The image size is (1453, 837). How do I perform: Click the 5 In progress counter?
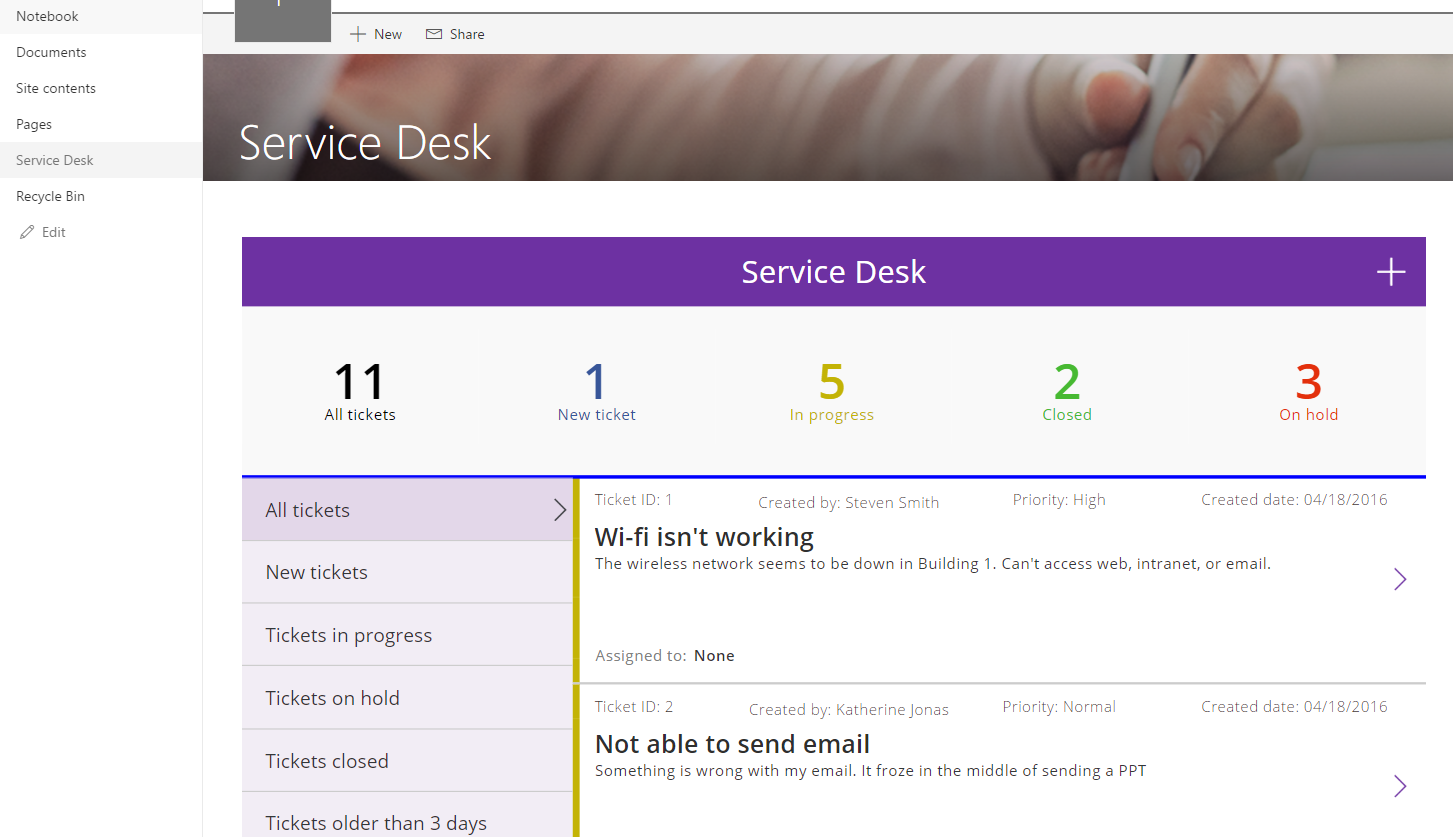coord(831,392)
